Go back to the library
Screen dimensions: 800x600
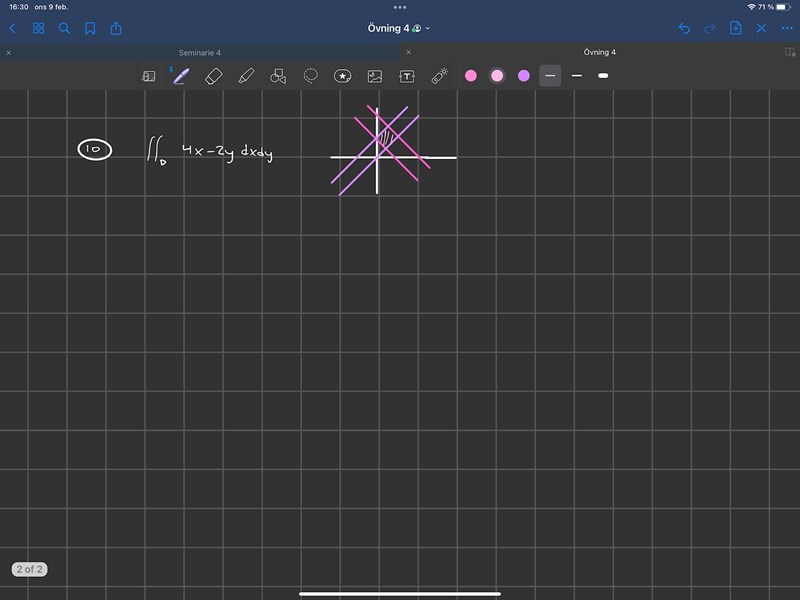coord(12,28)
